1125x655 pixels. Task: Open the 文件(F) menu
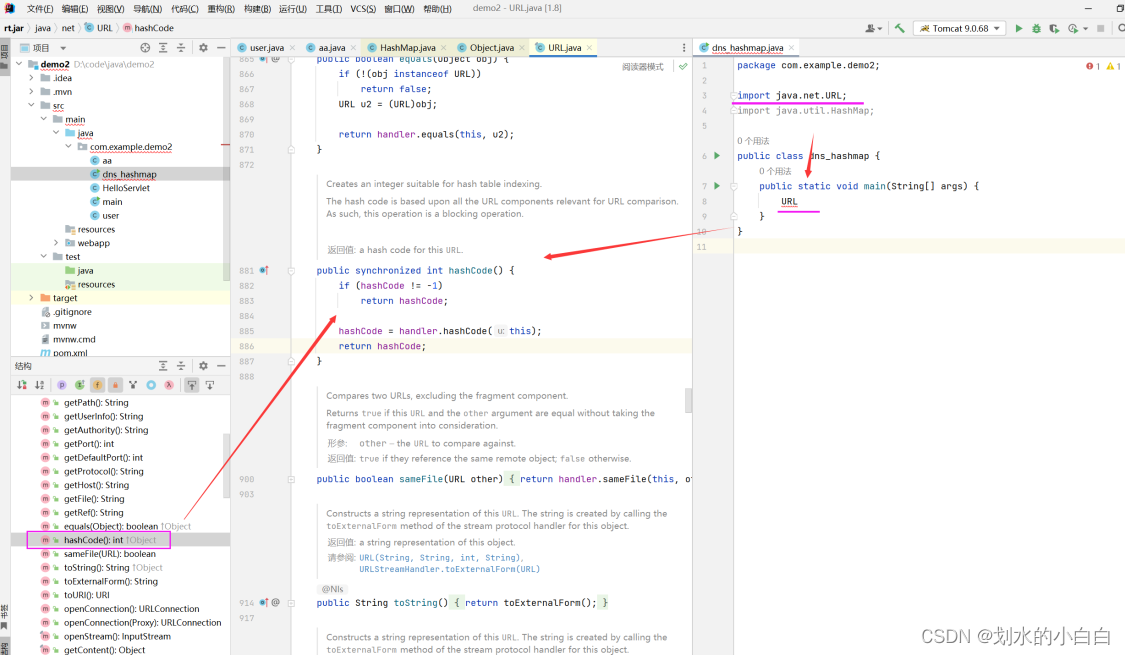point(39,9)
